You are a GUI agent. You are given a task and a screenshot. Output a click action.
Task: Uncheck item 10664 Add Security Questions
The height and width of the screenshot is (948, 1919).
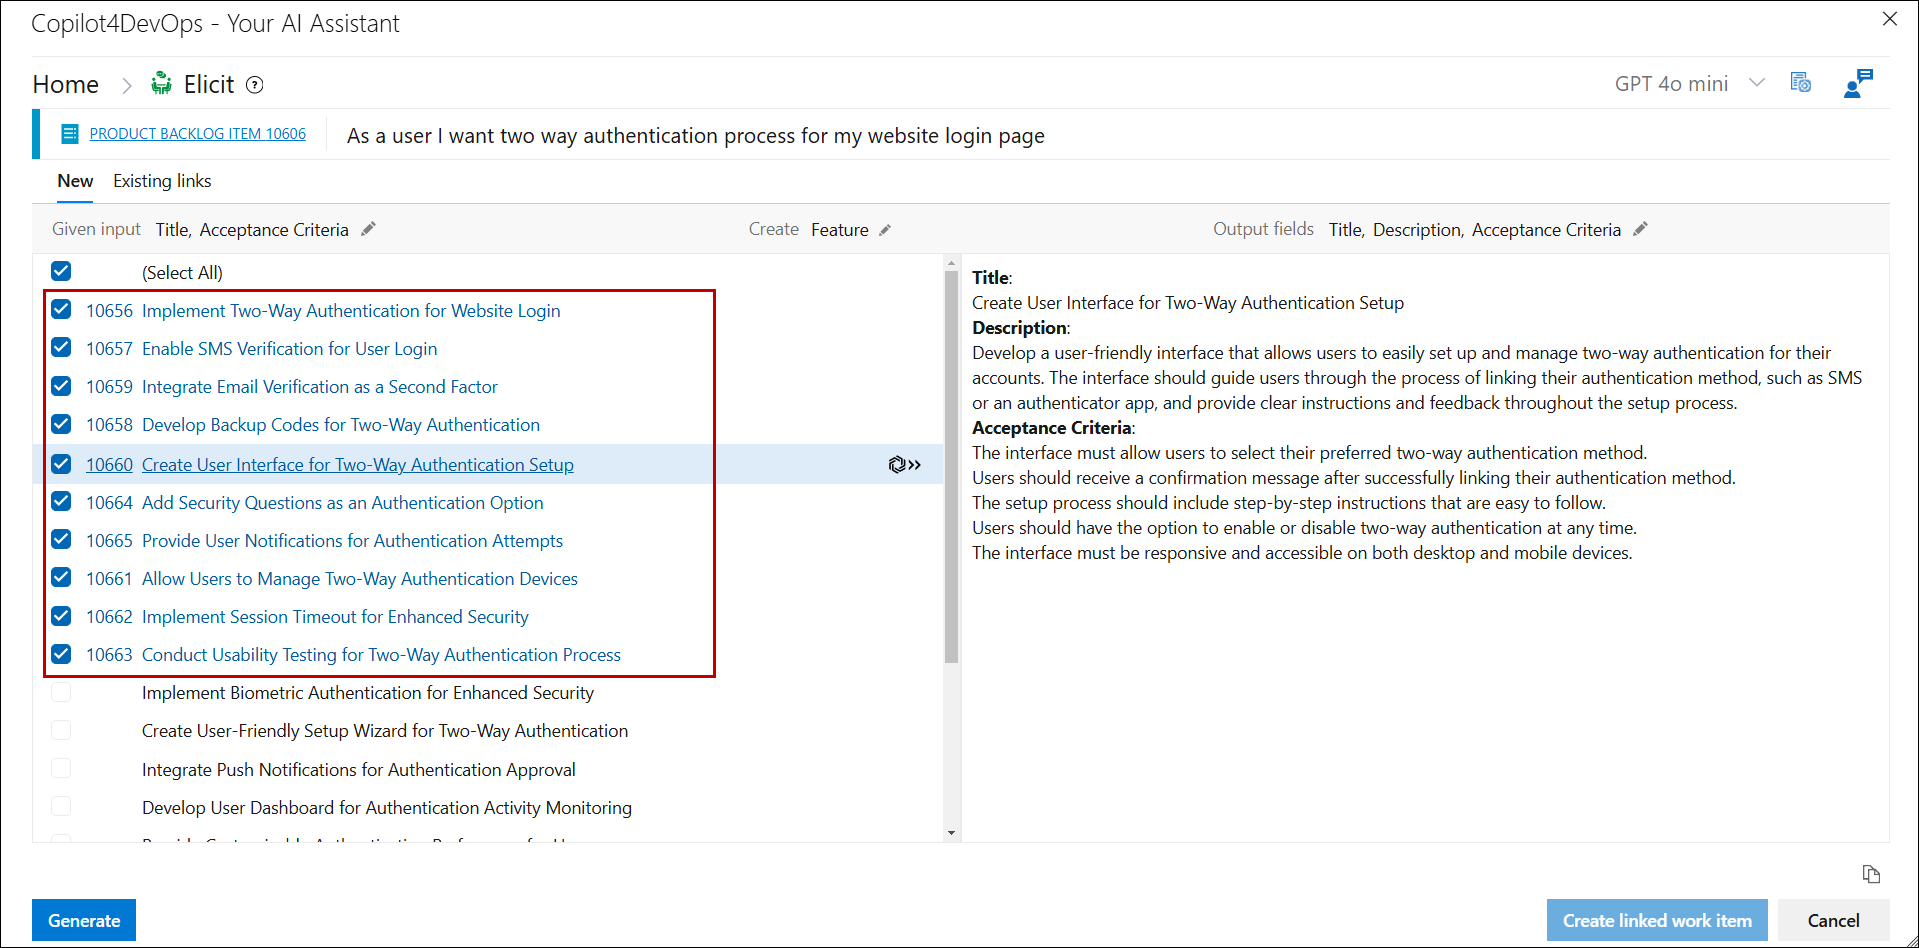tap(61, 501)
